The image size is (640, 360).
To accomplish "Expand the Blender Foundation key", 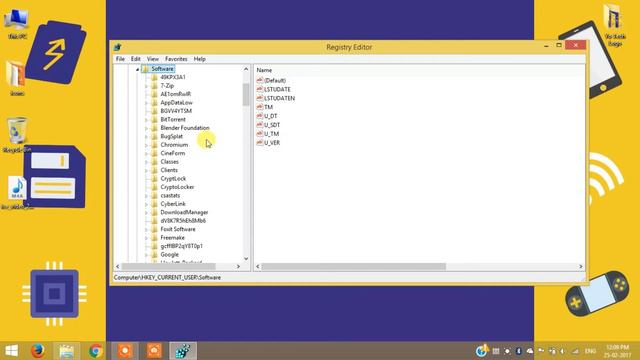I will point(146,128).
